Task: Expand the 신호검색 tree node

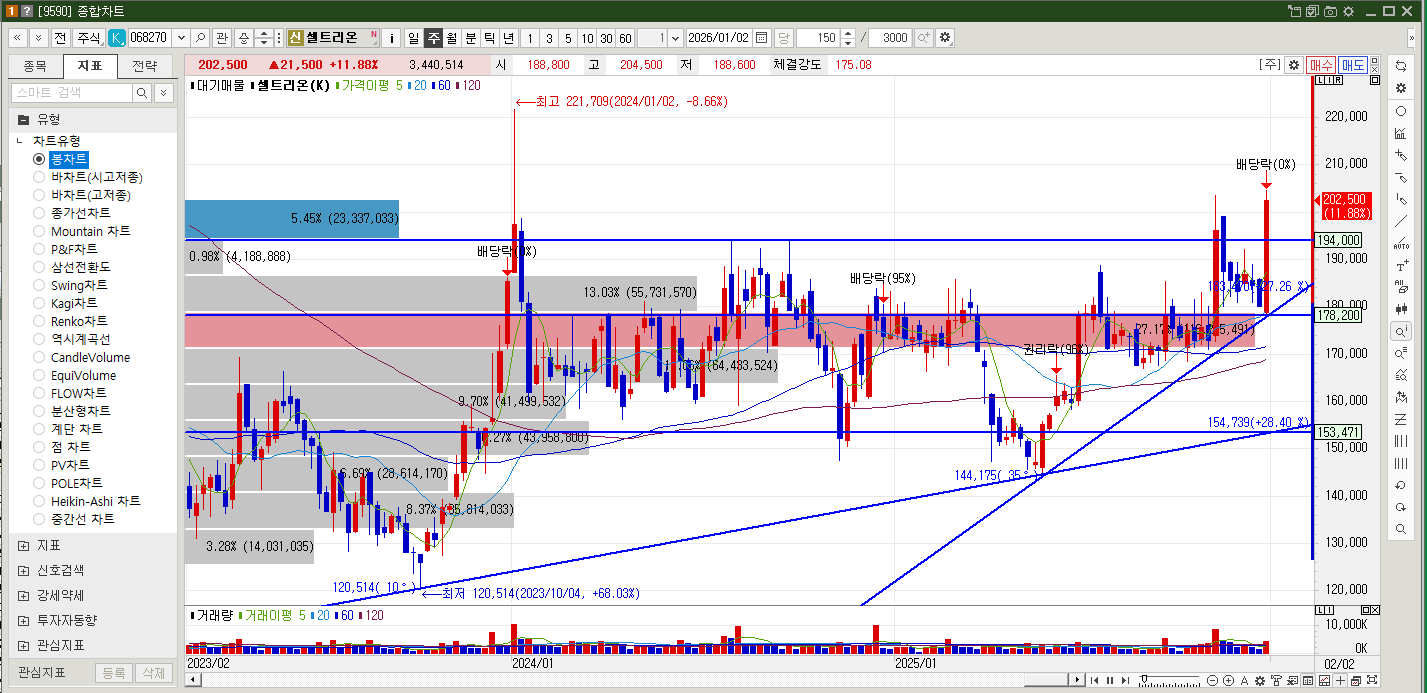Action: (x=23, y=570)
